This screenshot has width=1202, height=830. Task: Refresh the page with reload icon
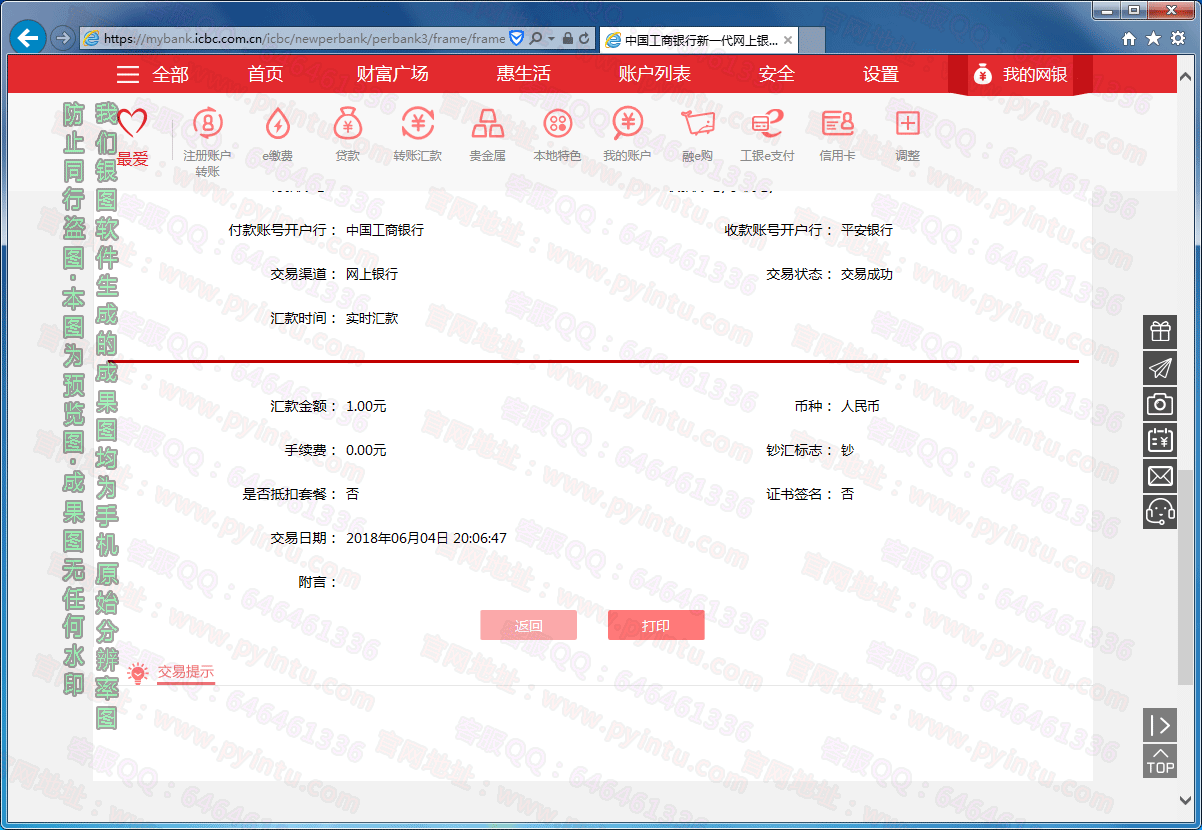pos(584,38)
